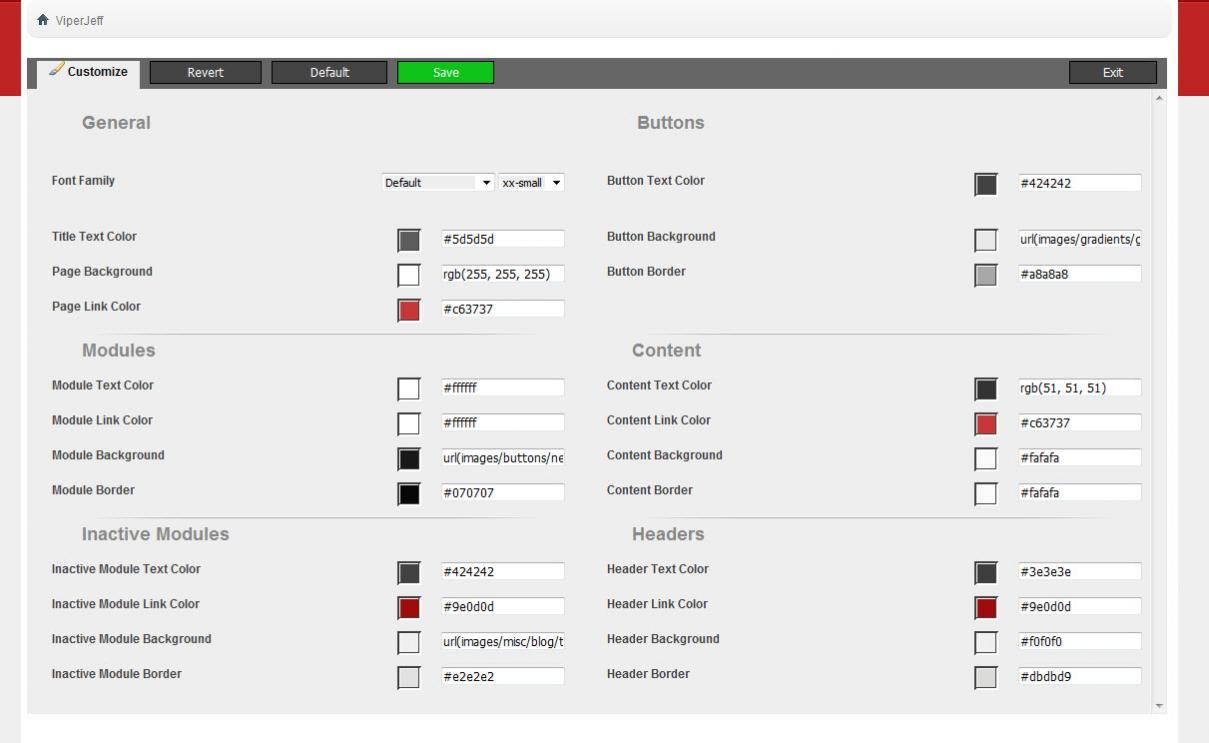Image resolution: width=1209 pixels, height=743 pixels.
Task: Click the scrollbar up arrow
Action: click(x=1160, y=97)
